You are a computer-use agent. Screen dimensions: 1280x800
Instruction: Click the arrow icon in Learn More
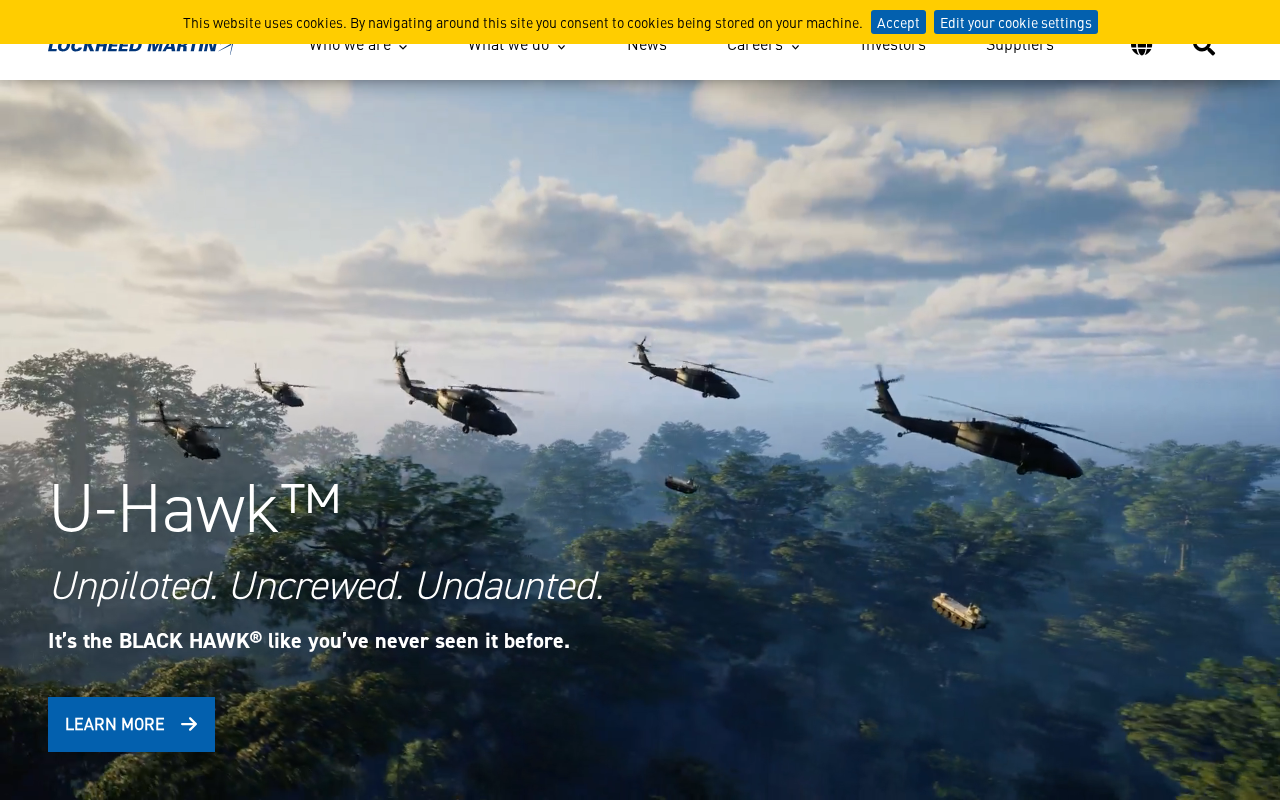pyautogui.click(x=189, y=724)
